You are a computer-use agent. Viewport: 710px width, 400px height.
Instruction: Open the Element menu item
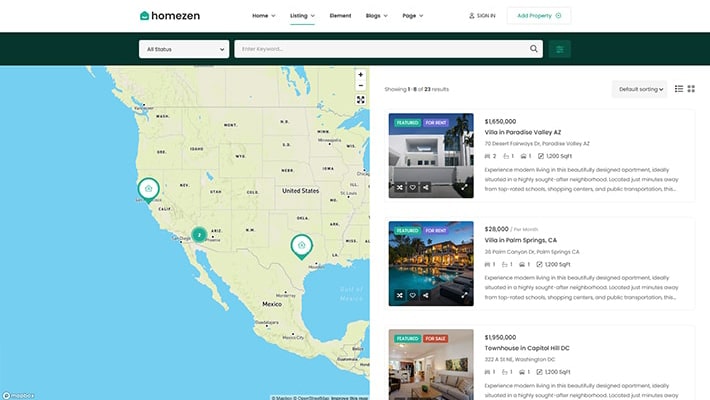(x=340, y=16)
